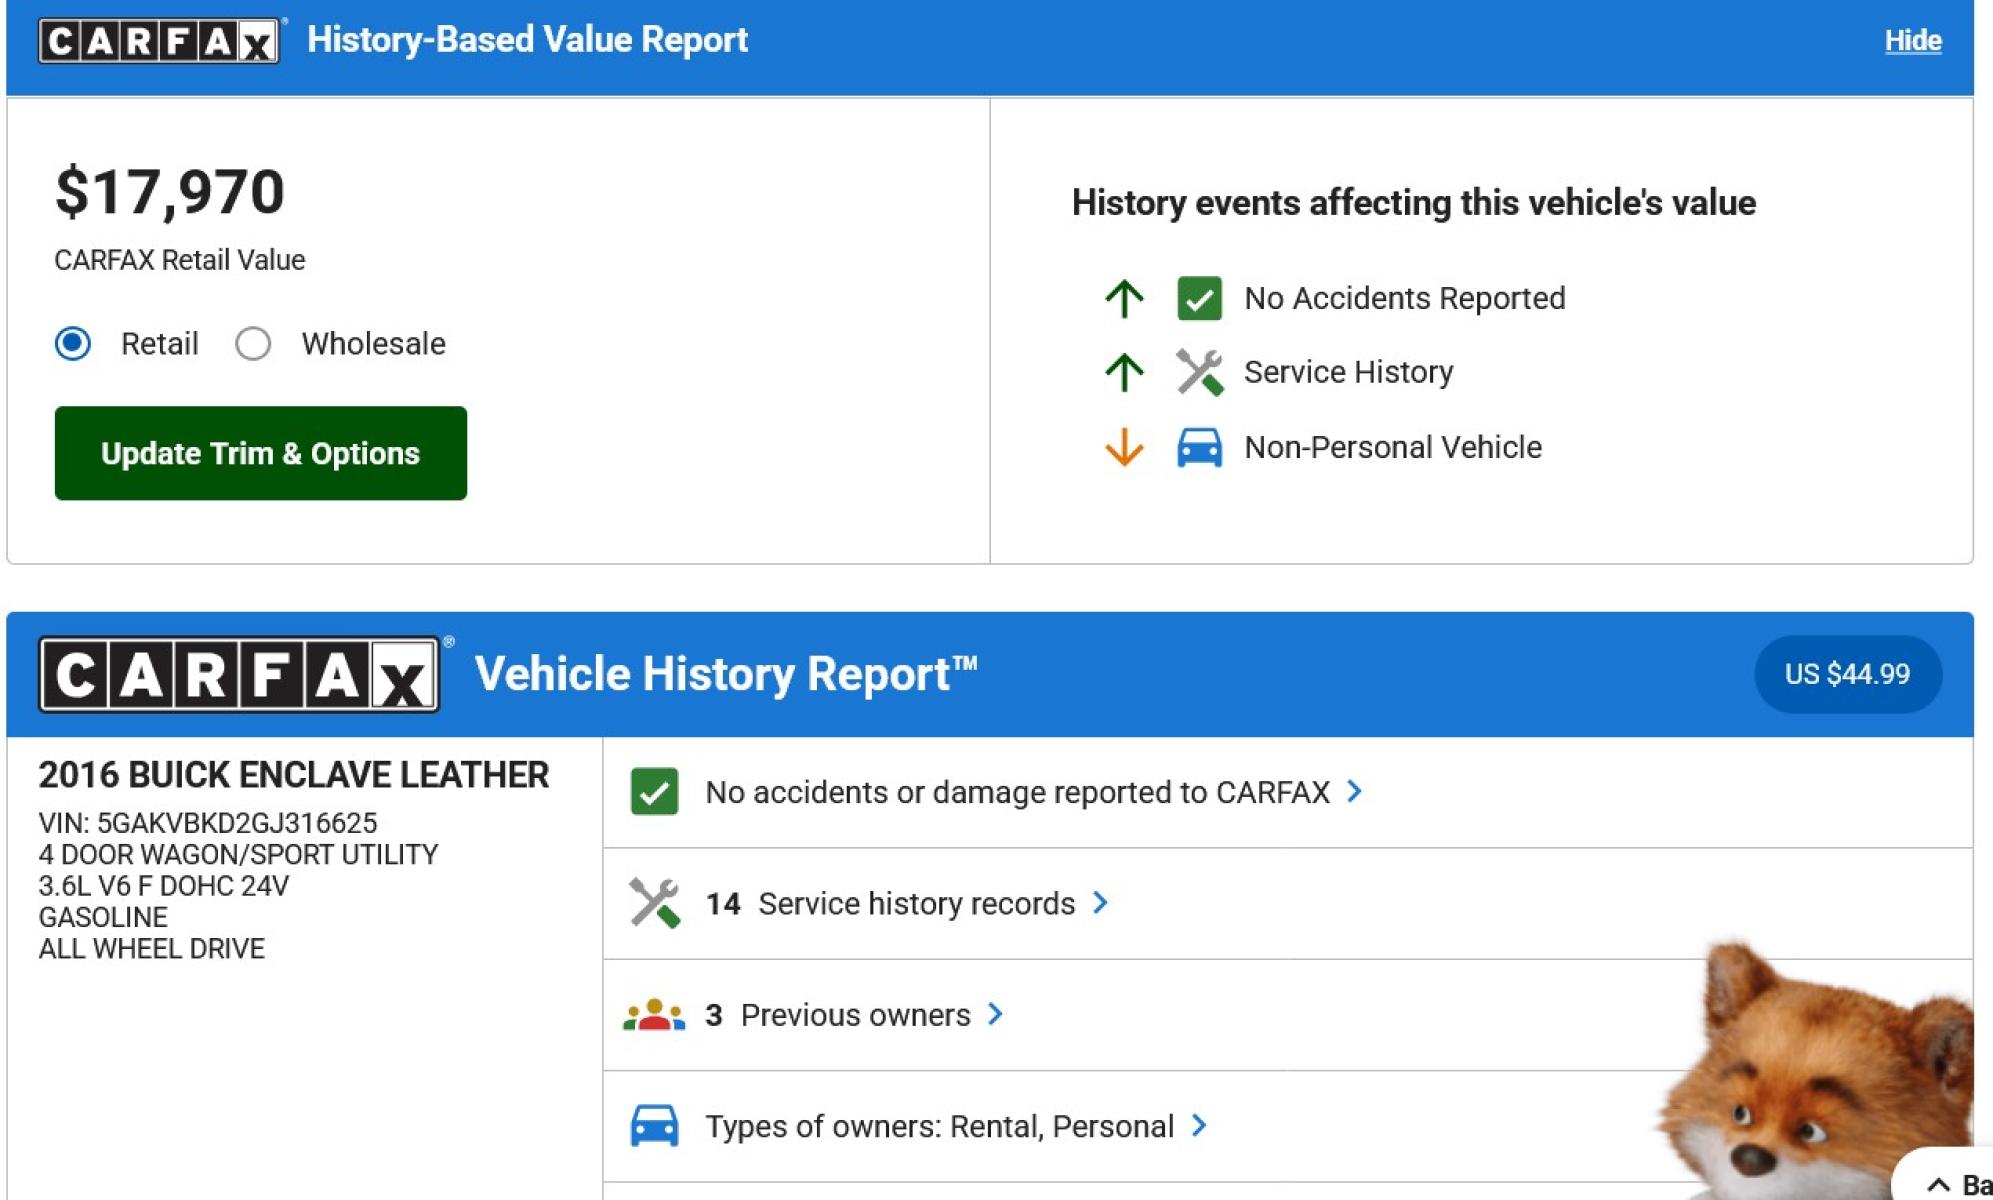This screenshot has width=1993, height=1200.
Task: Open the Types of owners: Rental, Personal row
Action: click(1288, 1127)
